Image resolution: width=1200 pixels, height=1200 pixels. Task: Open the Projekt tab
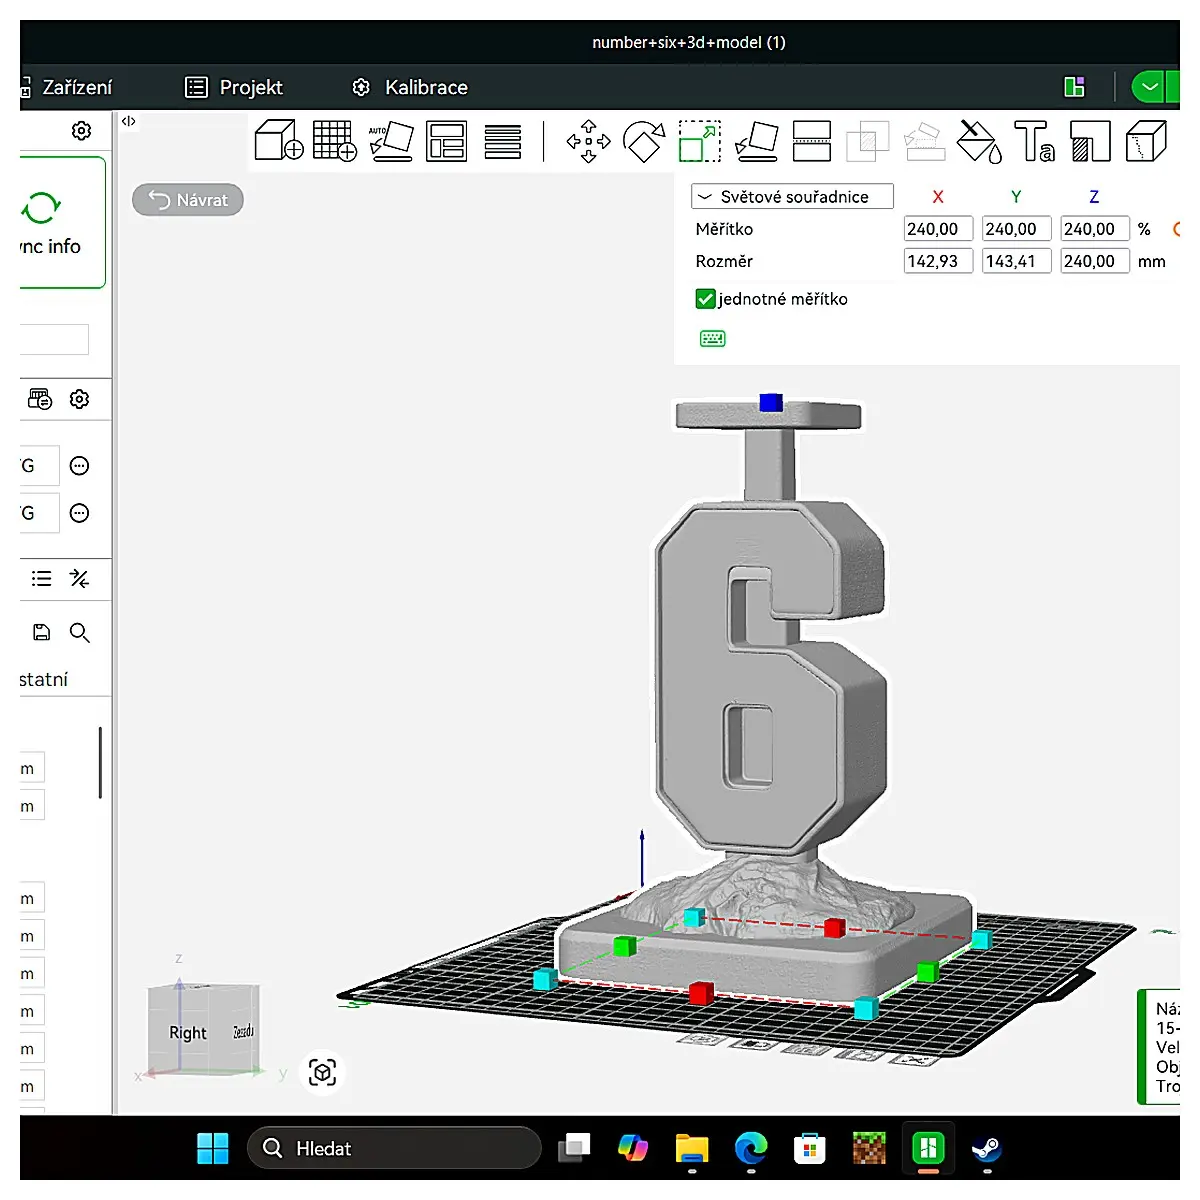pos(235,87)
